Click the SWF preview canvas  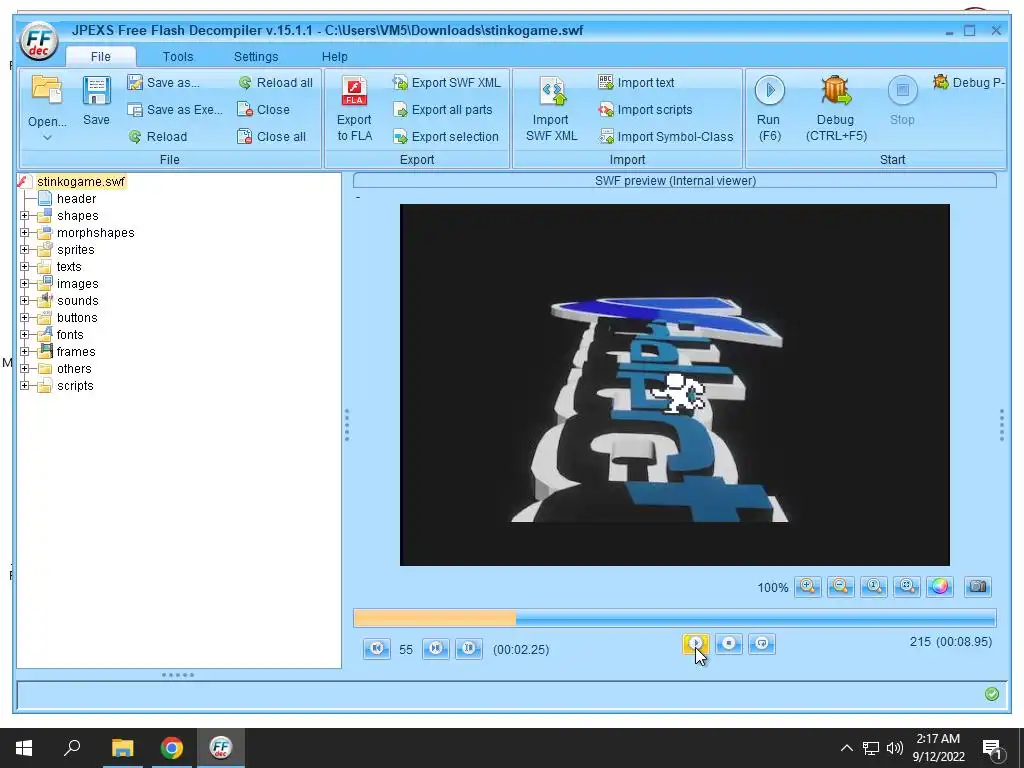(x=675, y=385)
